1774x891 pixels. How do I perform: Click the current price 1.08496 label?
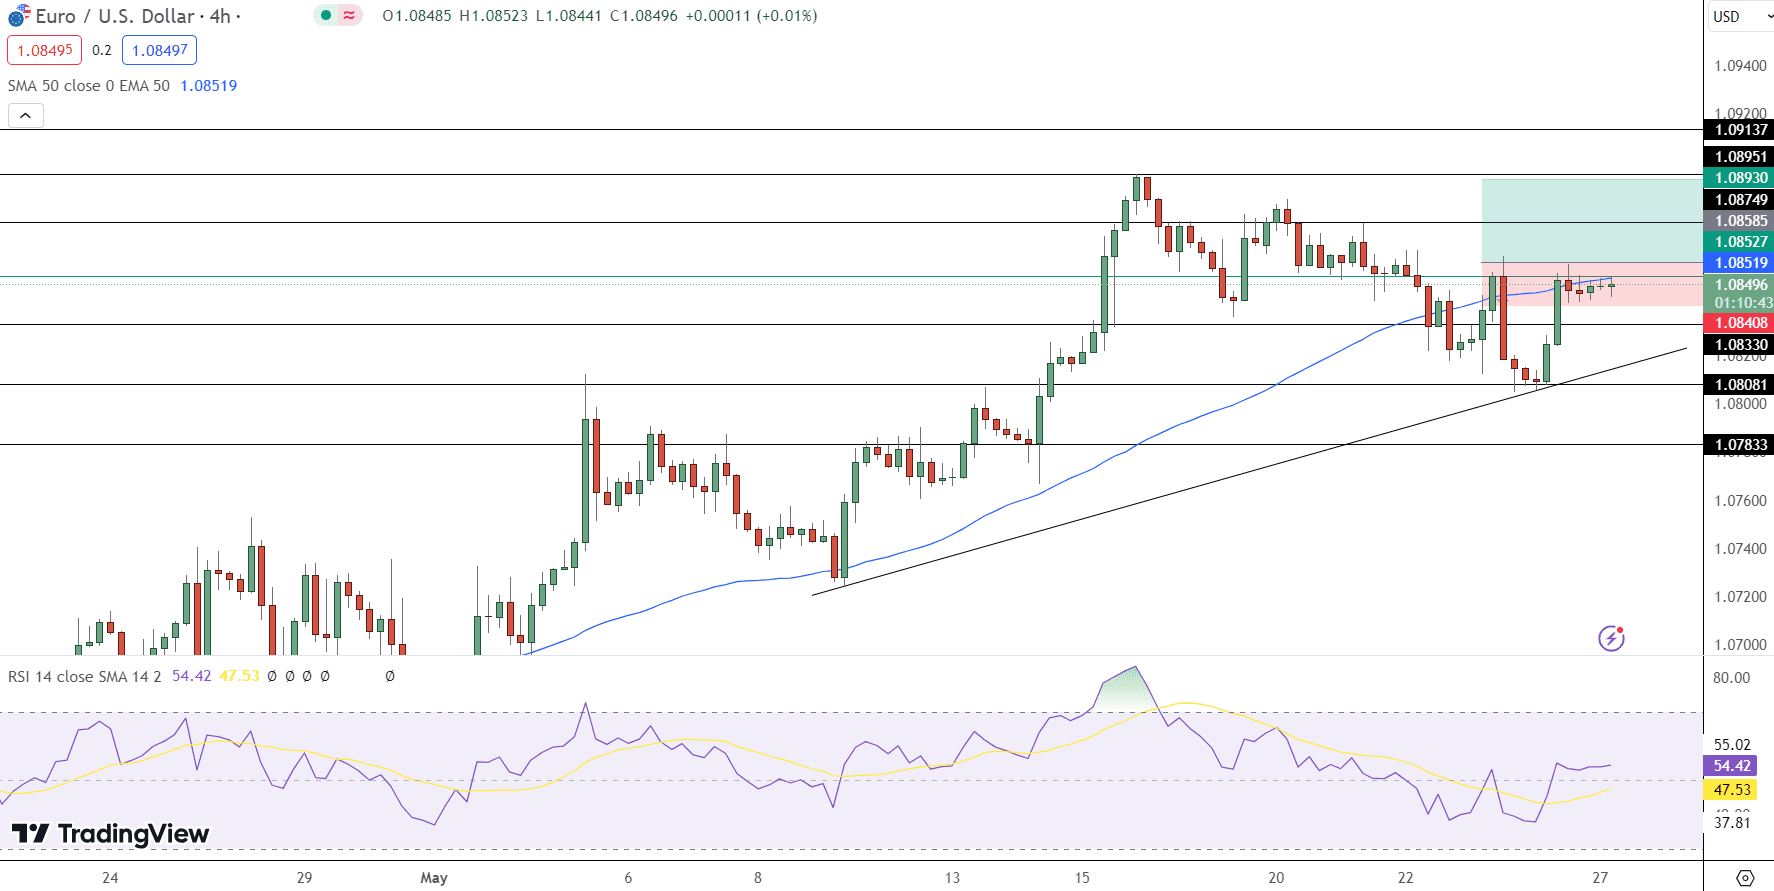click(1739, 285)
